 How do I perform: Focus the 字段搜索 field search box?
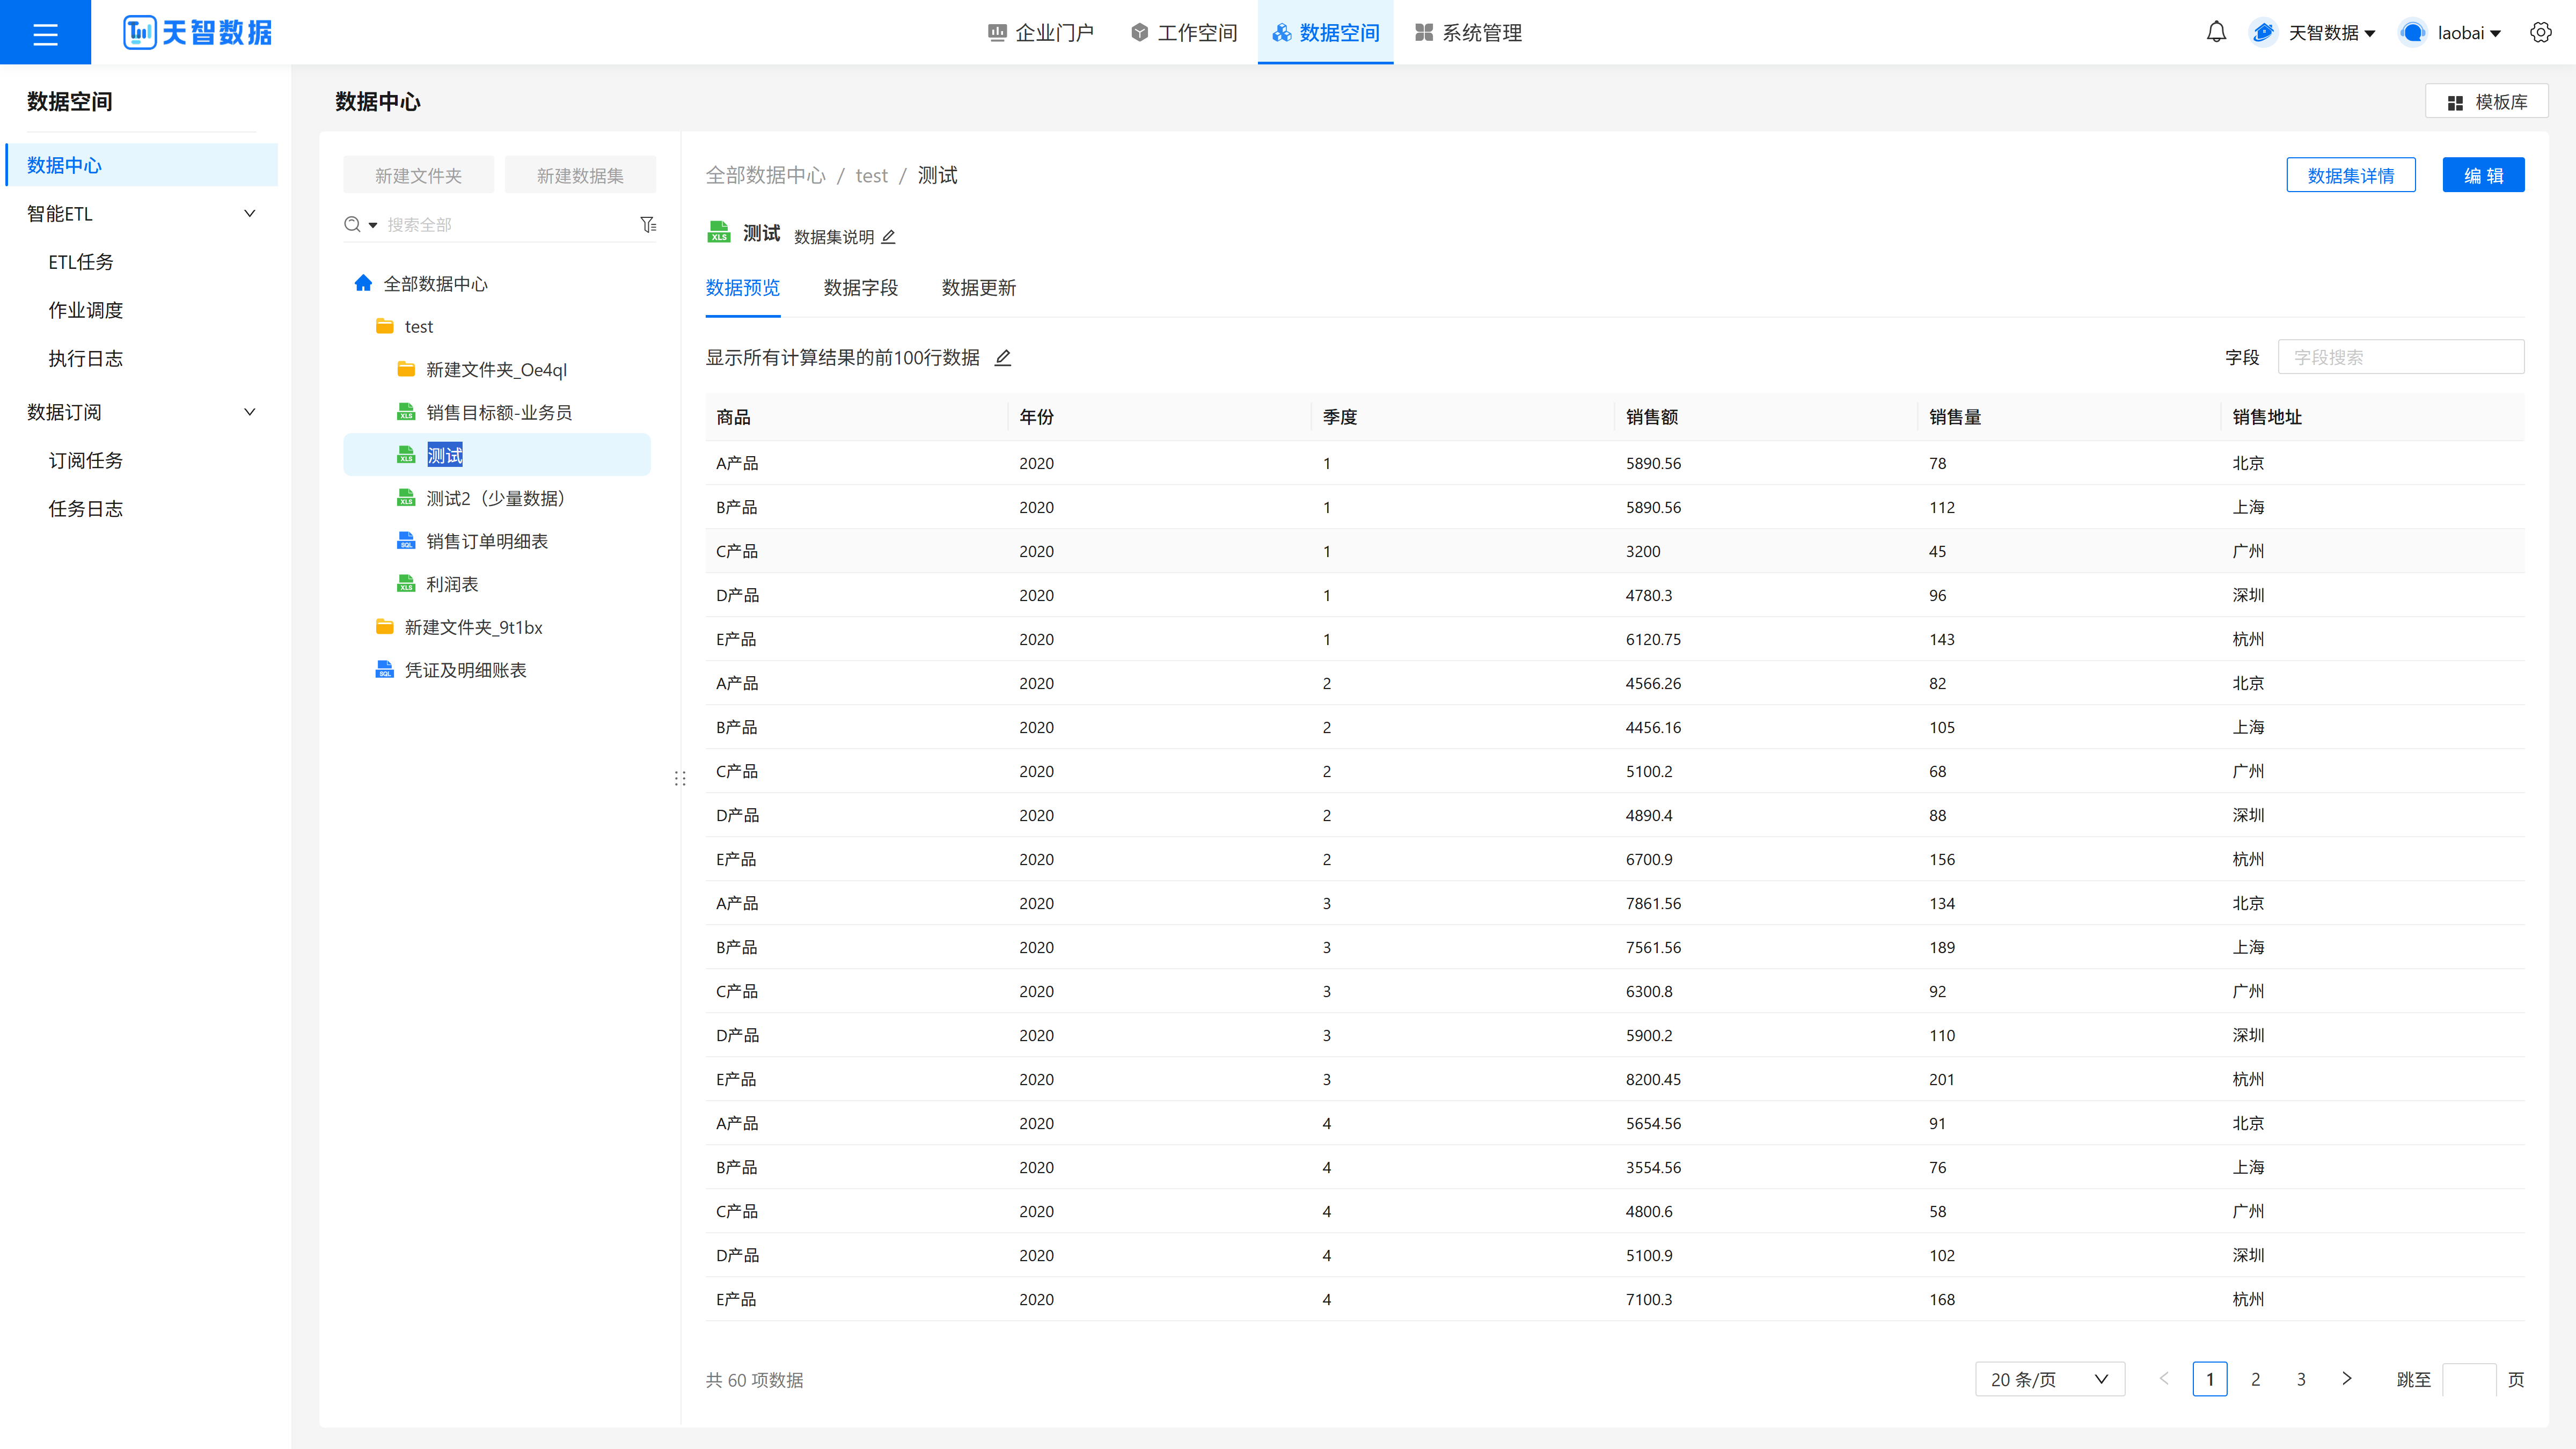(2400, 357)
